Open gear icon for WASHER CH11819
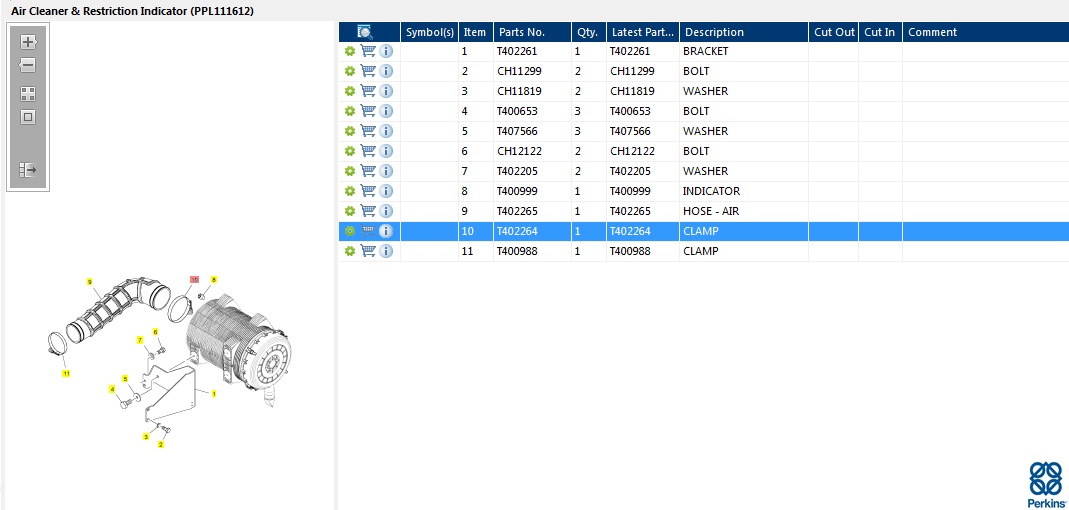The width and height of the screenshot is (1069, 510). click(350, 91)
